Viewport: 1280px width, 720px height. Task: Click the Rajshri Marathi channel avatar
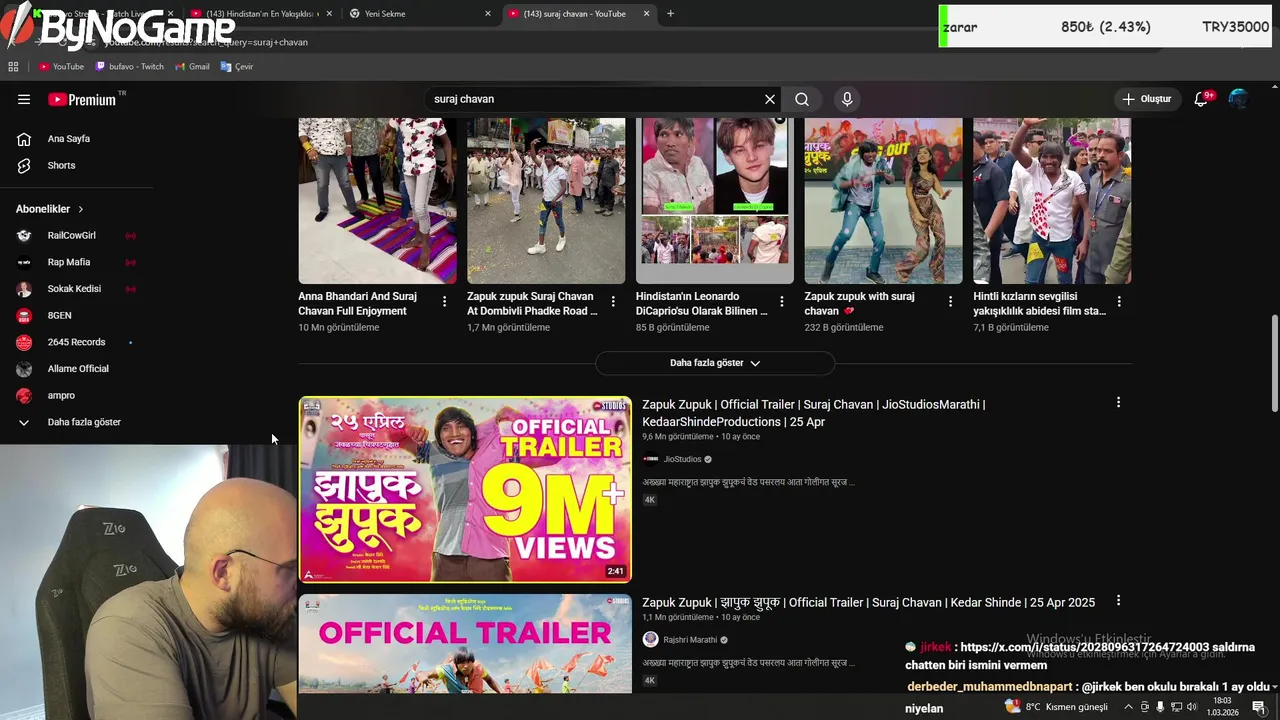650,640
